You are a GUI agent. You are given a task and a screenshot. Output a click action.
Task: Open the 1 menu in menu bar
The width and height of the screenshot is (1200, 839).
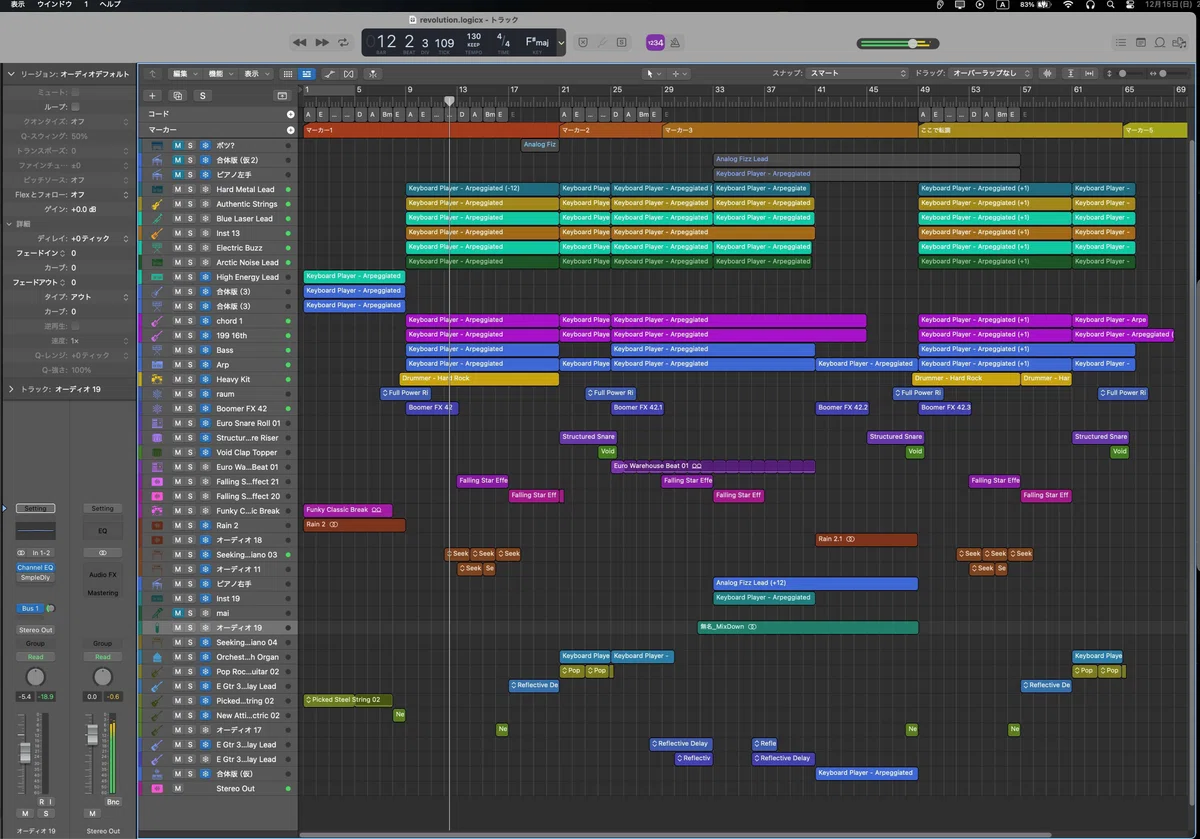tap(88, 5)
